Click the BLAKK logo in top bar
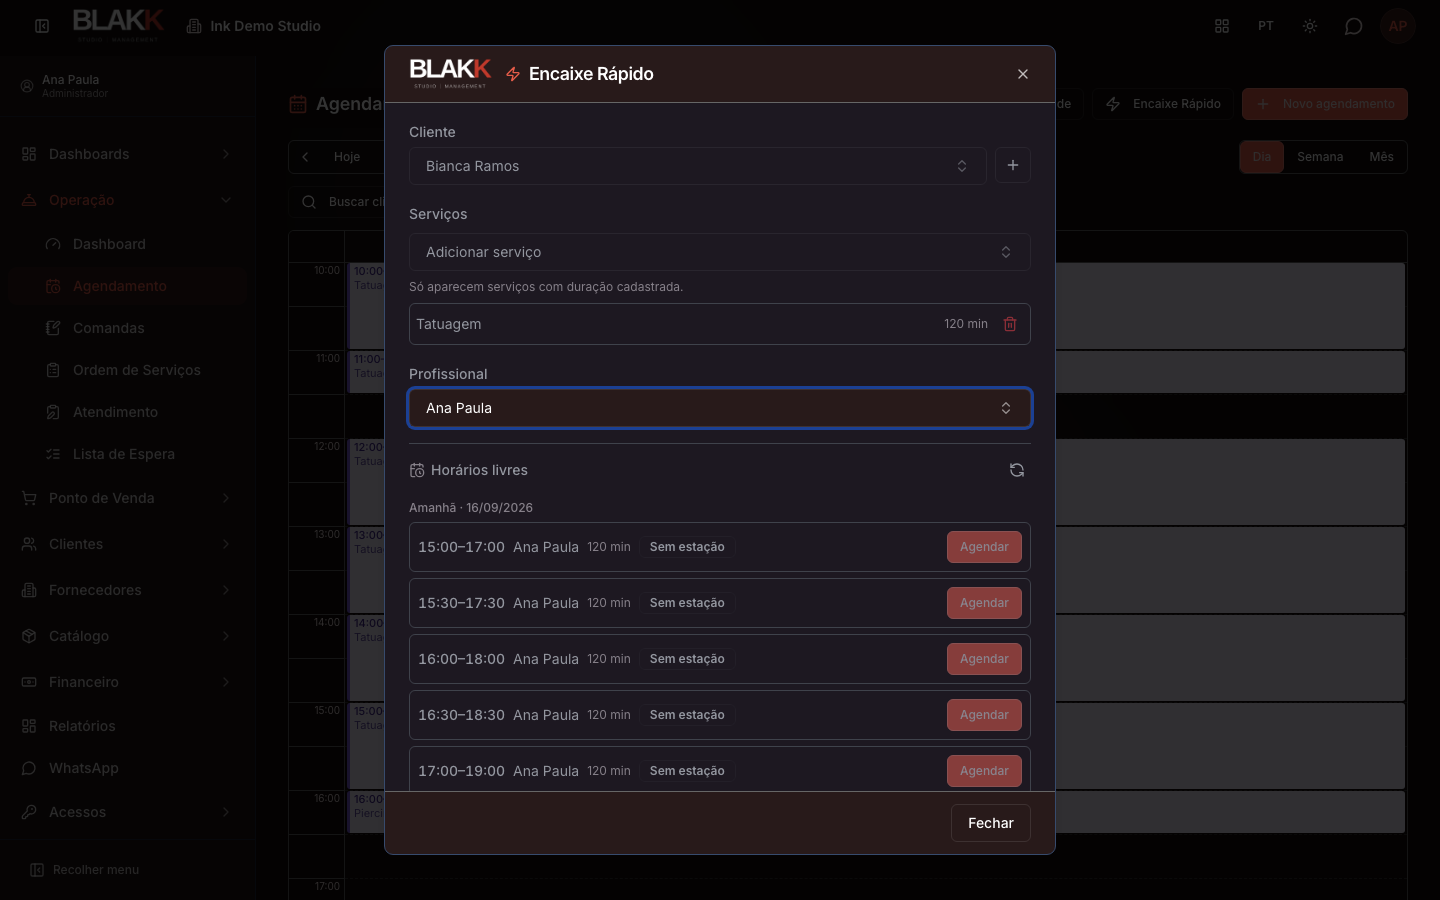The height and width of the screenshot is (900, 1440). click(x=118, y=25)
